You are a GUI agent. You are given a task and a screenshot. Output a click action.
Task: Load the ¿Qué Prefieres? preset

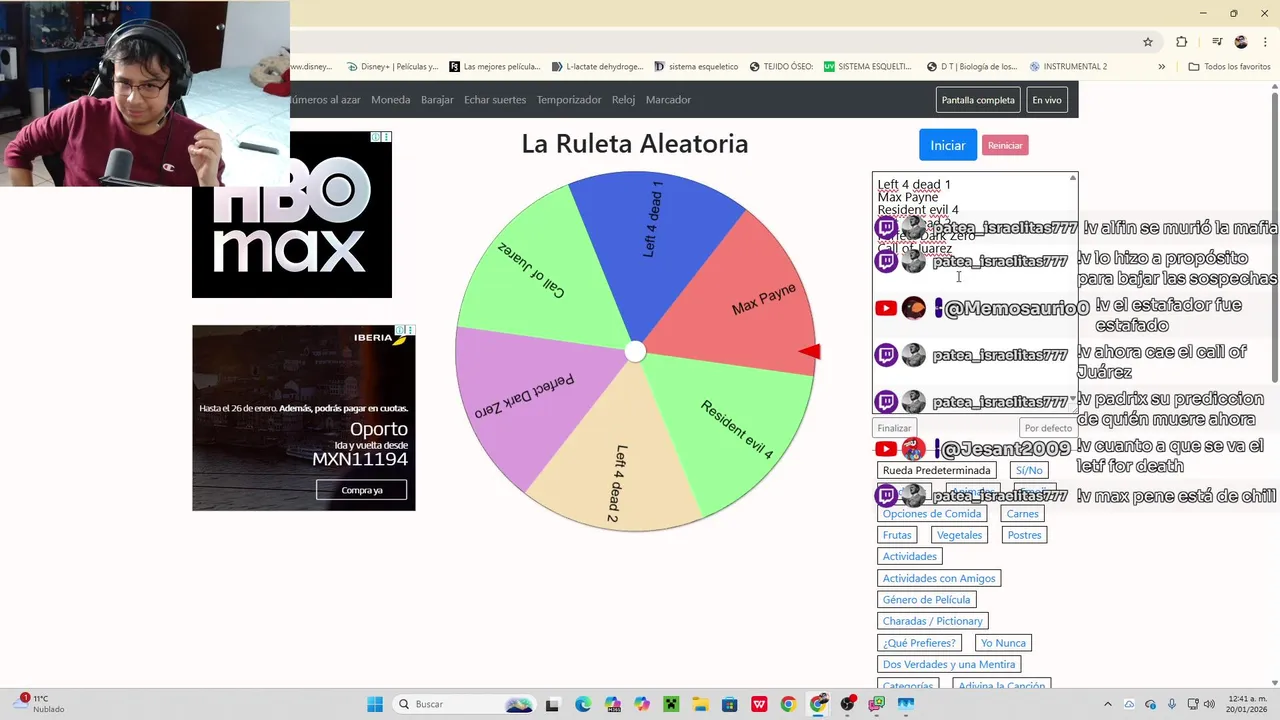pyautogui.click(x=919, y=643)
